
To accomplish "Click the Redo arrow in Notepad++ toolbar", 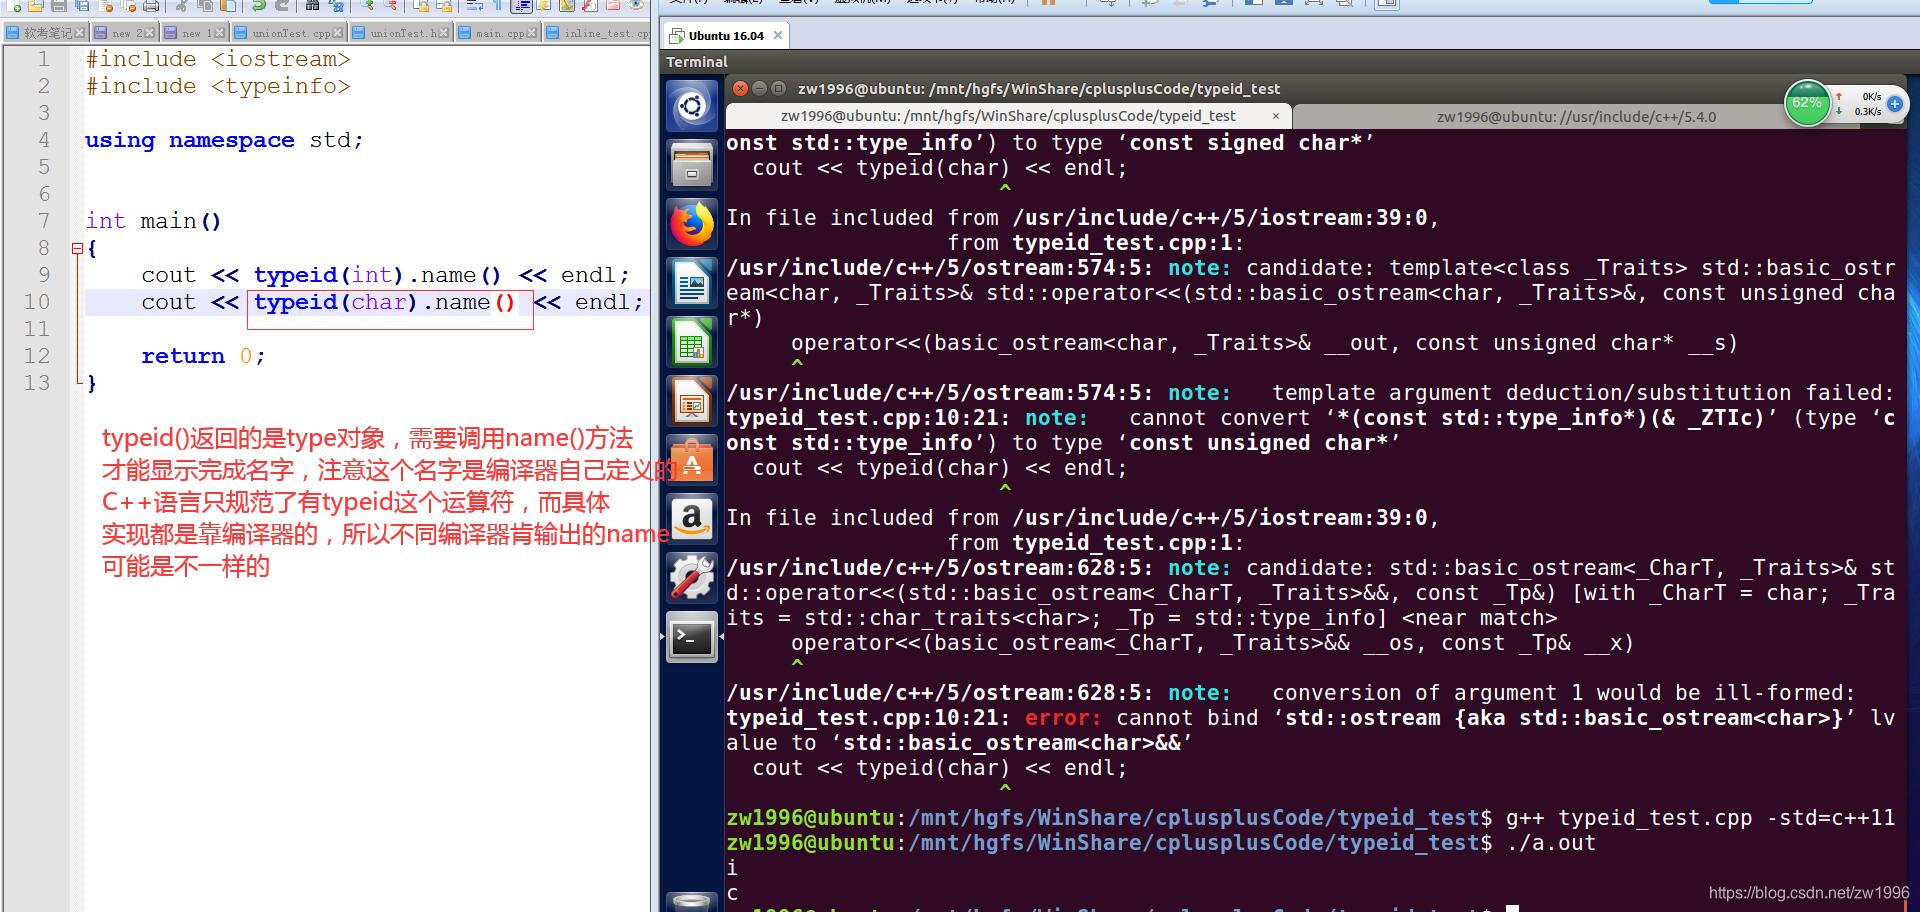I will (x=282, y=5).
